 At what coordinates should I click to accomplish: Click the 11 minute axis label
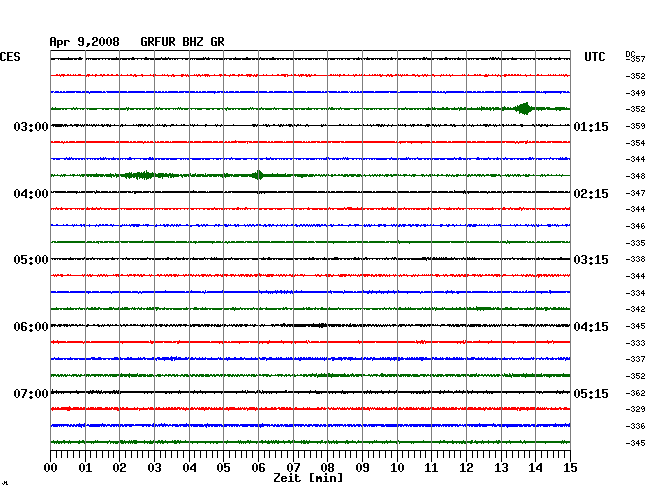coord(431,468)
